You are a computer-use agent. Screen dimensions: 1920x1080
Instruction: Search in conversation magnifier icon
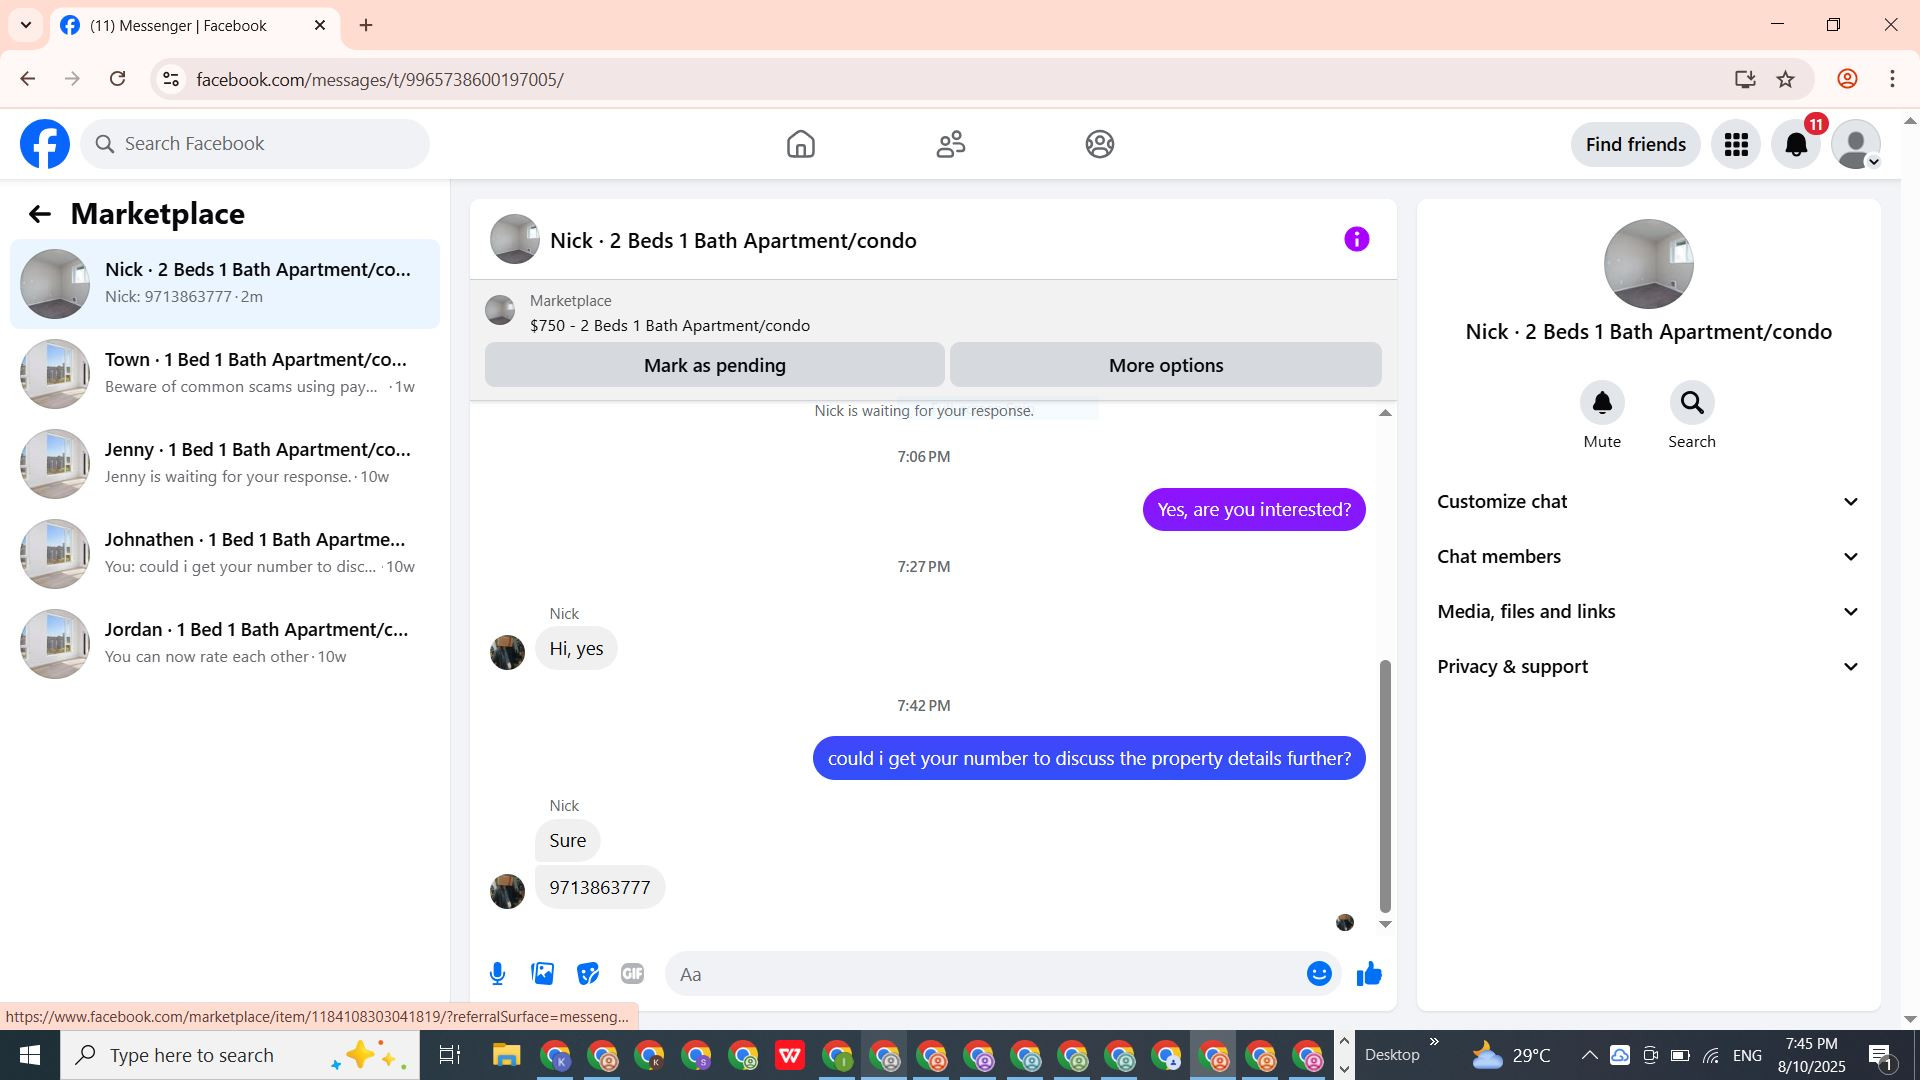pos(1691,403)
